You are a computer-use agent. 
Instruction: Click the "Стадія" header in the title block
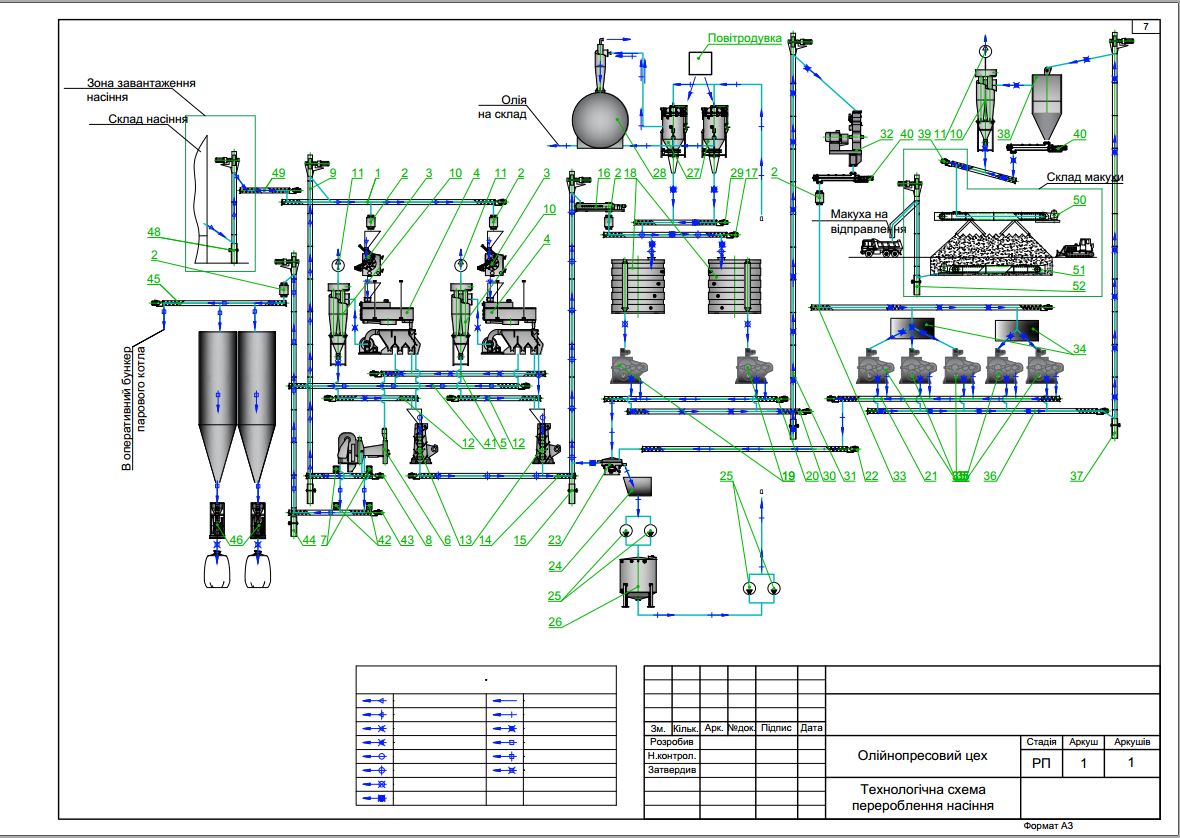1041,742
